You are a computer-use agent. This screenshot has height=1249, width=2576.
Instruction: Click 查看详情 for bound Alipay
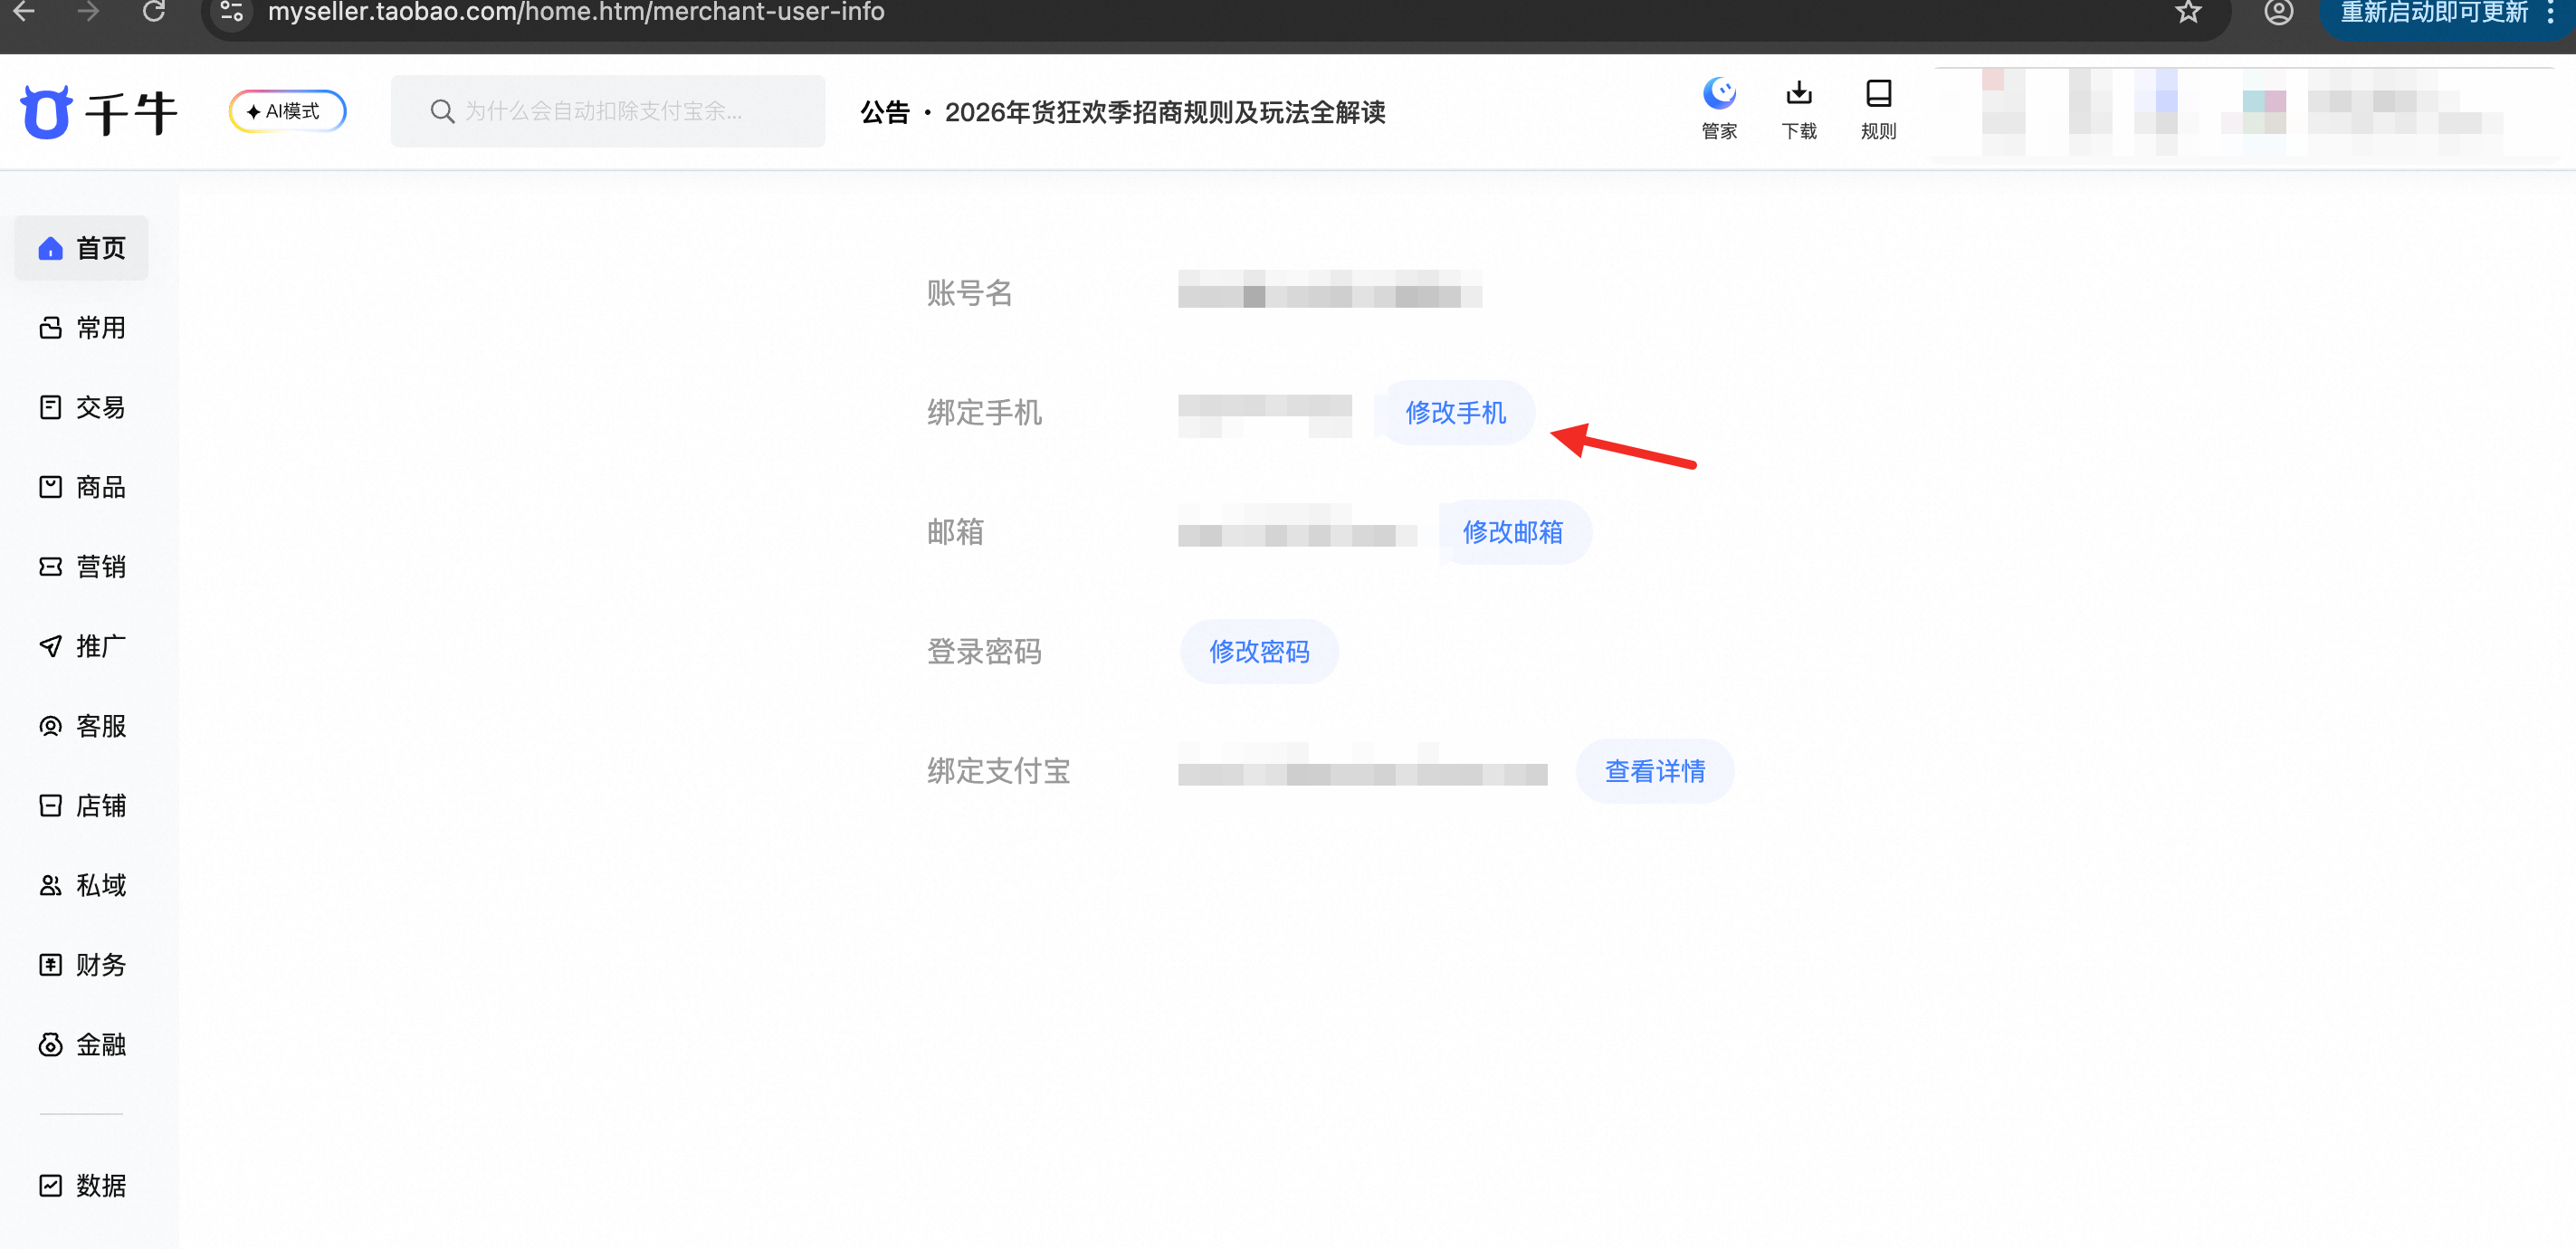(x=1654, y=771)
